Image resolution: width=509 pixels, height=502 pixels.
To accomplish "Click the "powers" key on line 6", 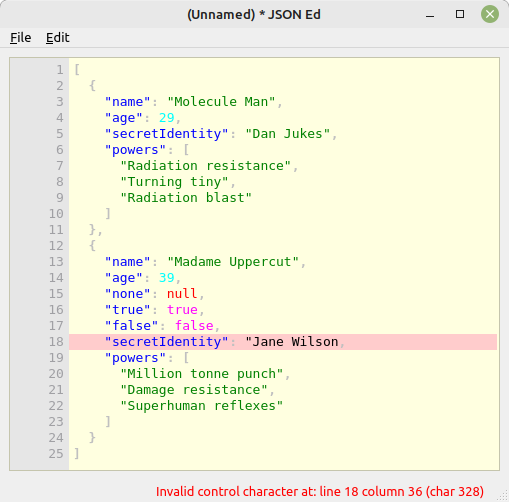I will (x=135, y=150).
